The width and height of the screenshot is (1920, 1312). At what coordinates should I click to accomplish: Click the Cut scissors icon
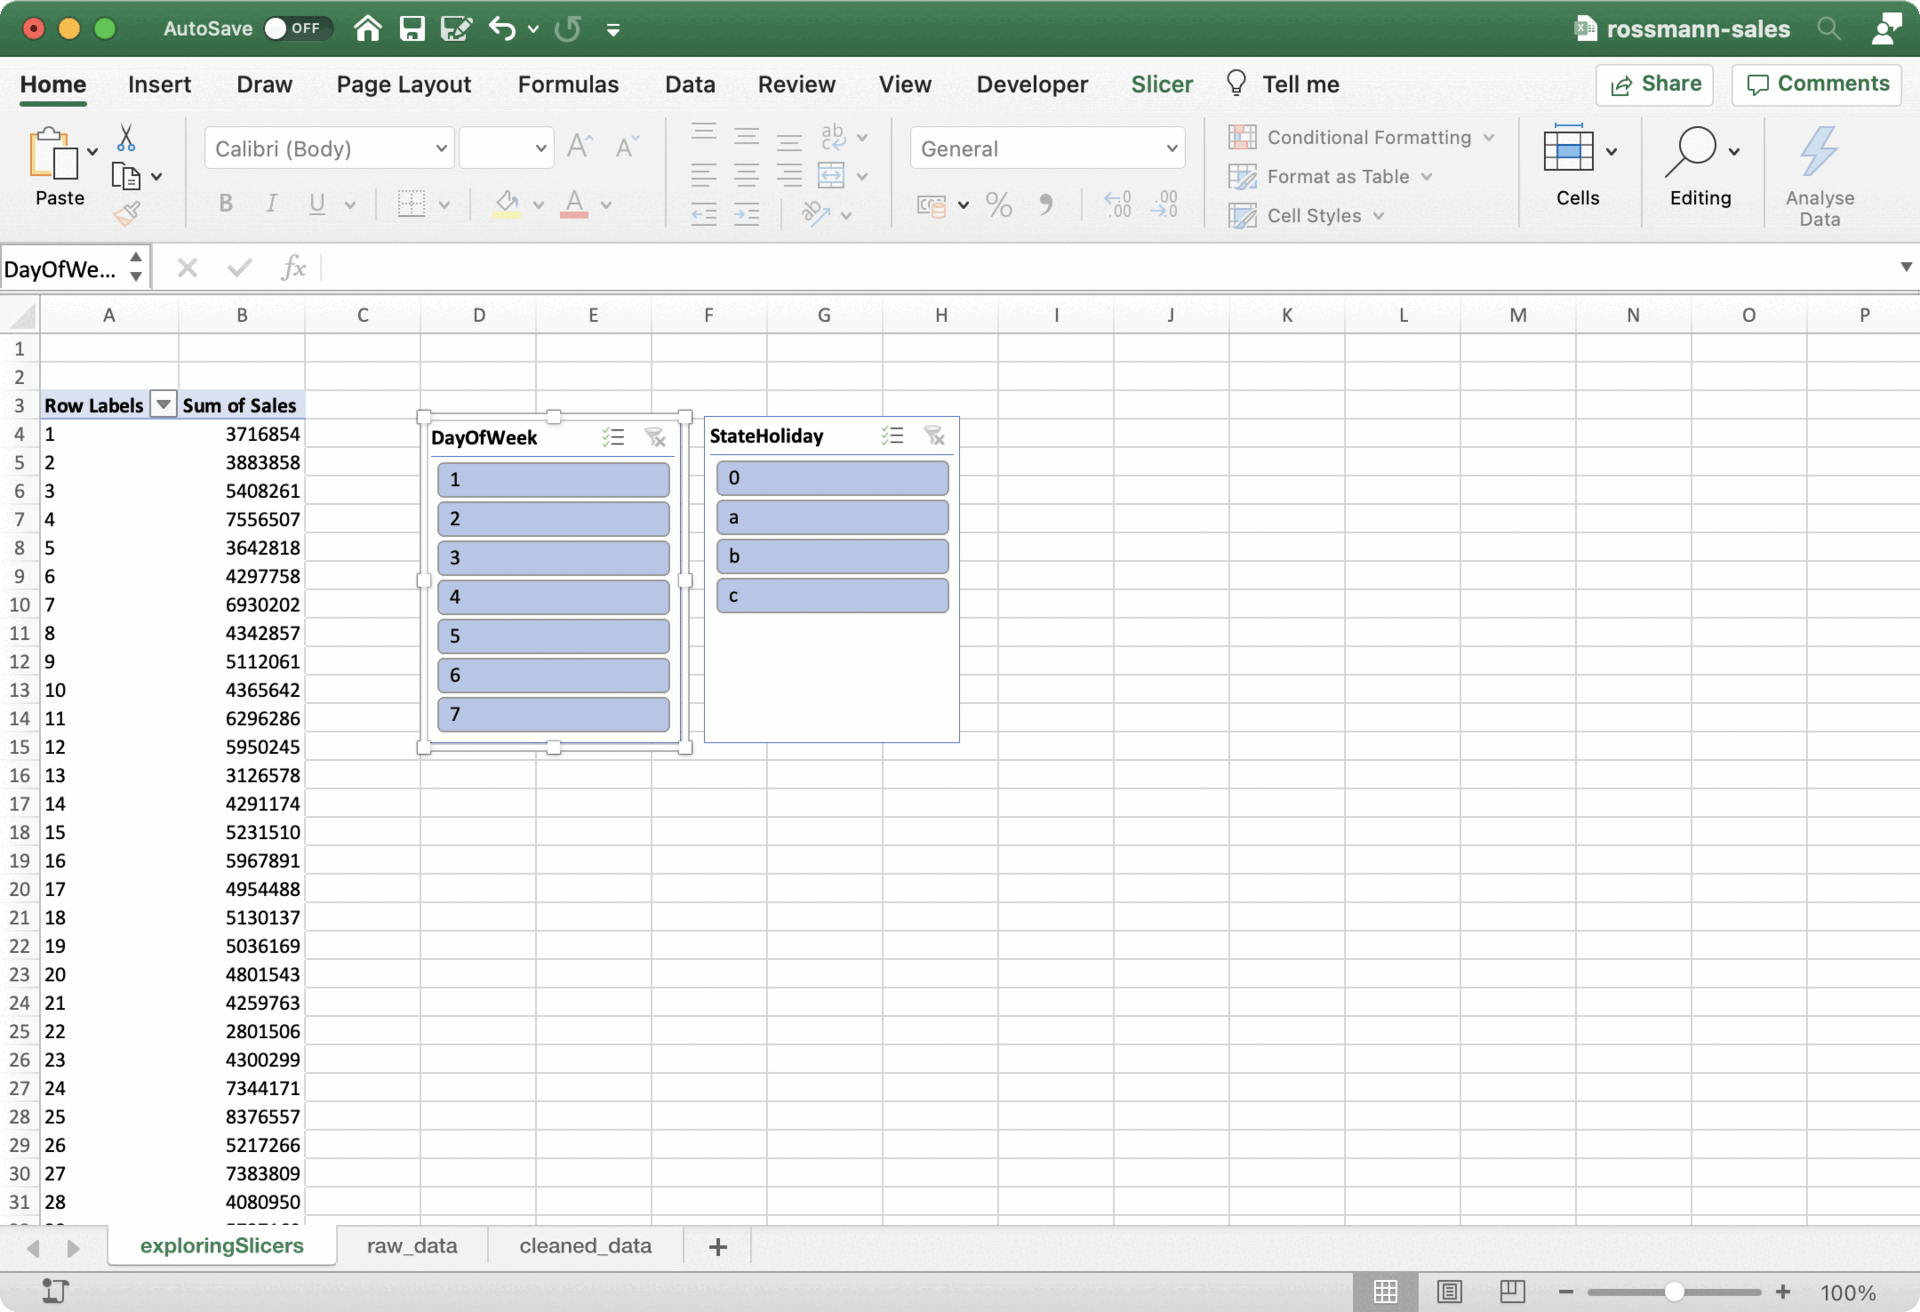click(126, 138)
